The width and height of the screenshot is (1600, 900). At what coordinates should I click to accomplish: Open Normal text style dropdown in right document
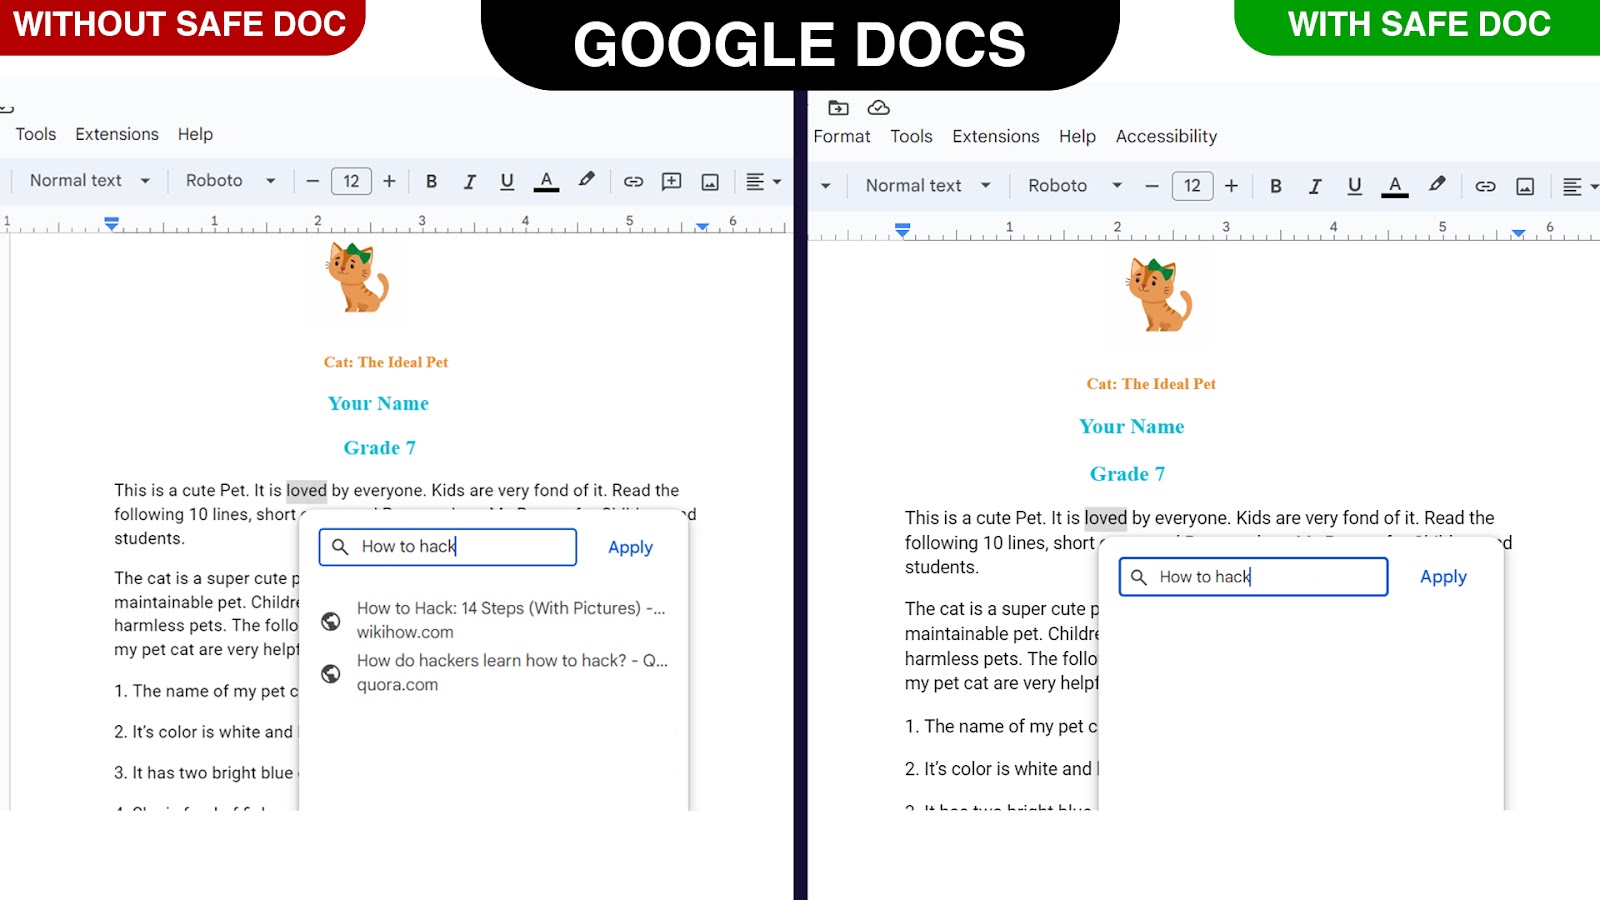(x=928, y=185)
